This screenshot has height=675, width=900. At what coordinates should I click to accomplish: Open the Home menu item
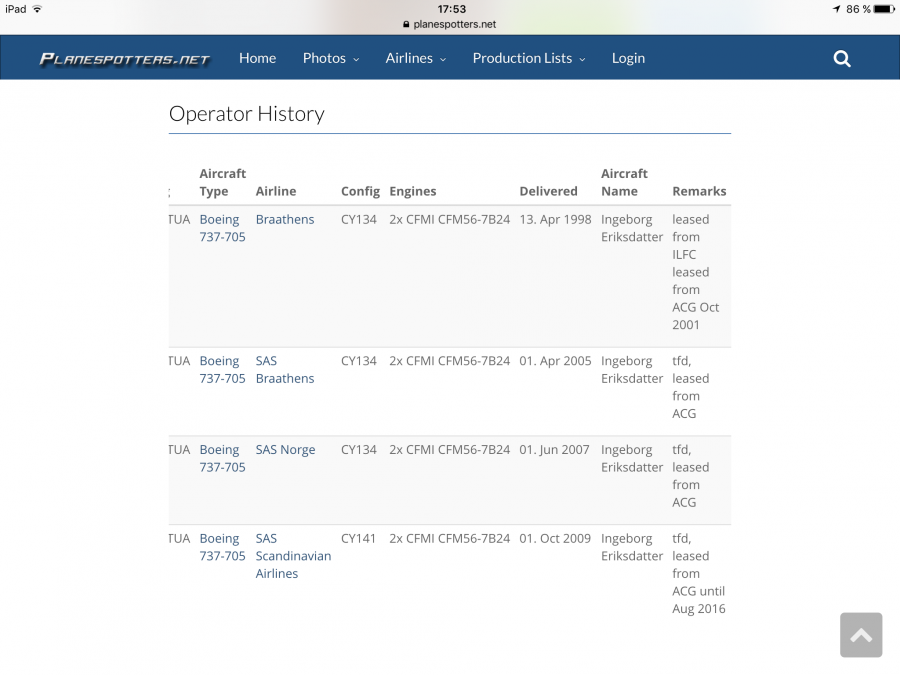point(258,58)
